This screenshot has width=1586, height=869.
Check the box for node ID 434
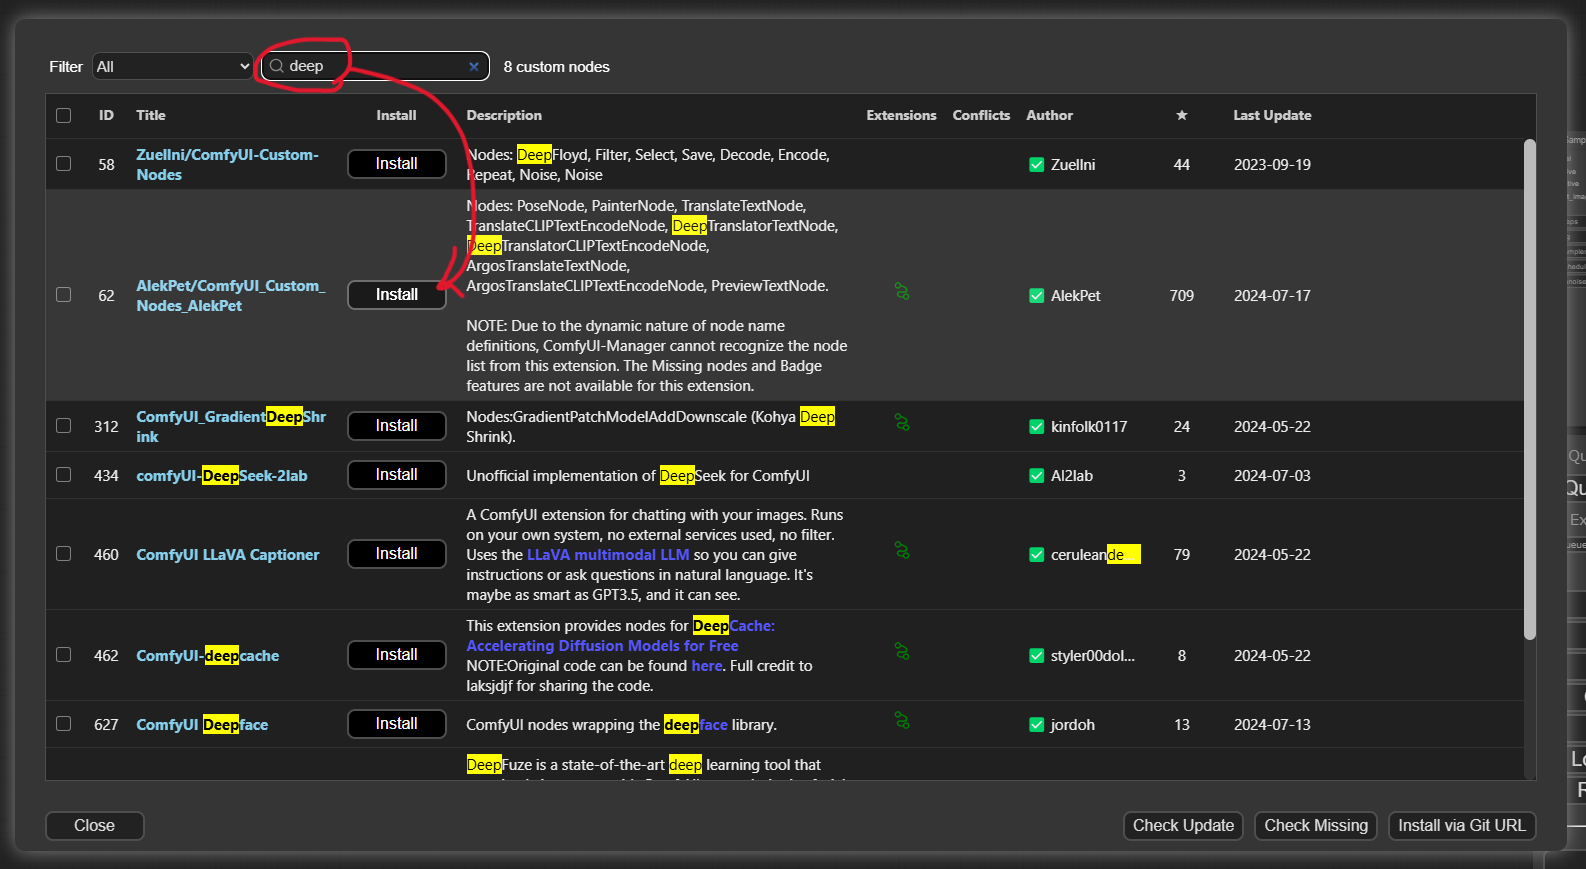(64, 475)
